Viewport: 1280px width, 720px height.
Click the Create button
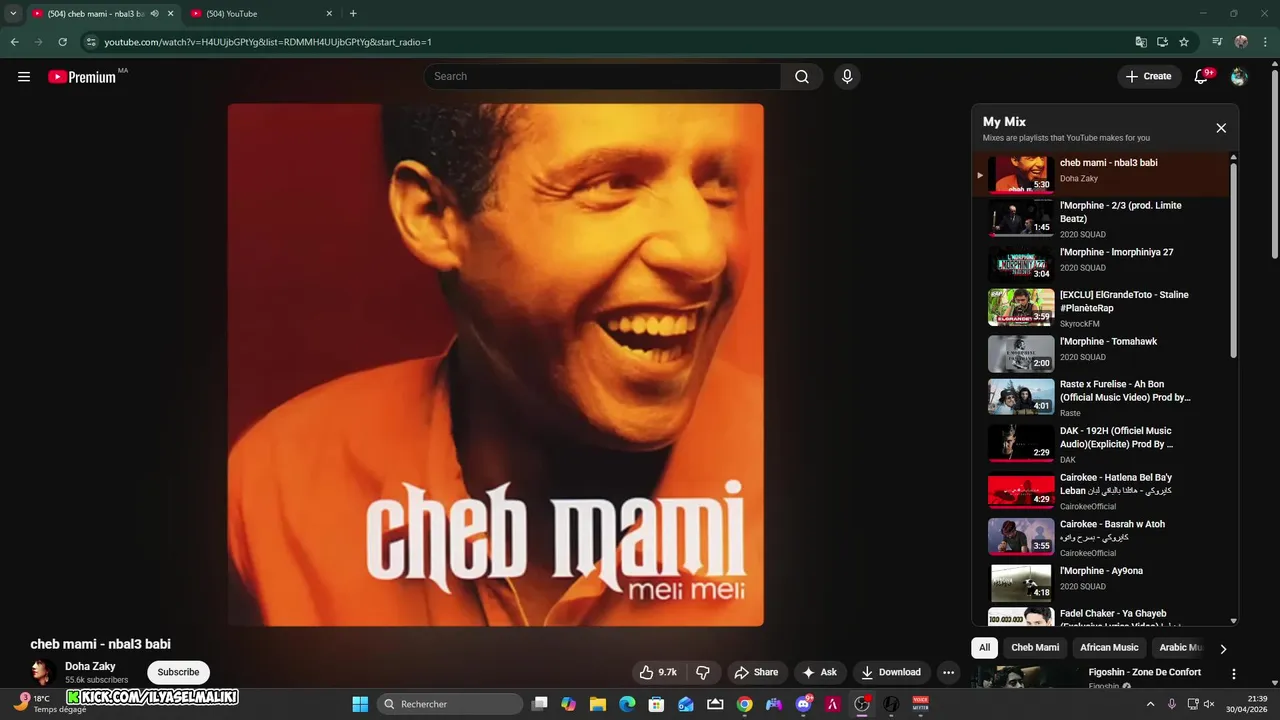1149,76
